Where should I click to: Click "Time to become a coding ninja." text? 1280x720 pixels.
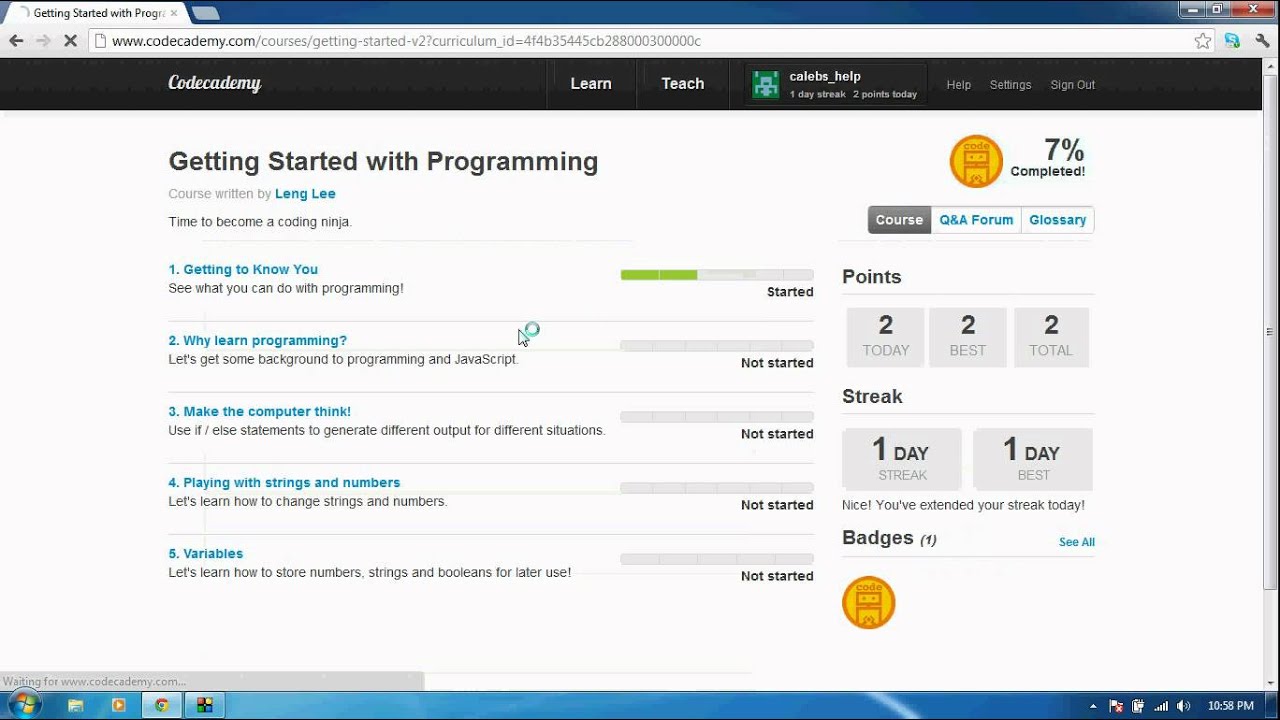pos(260,222)
